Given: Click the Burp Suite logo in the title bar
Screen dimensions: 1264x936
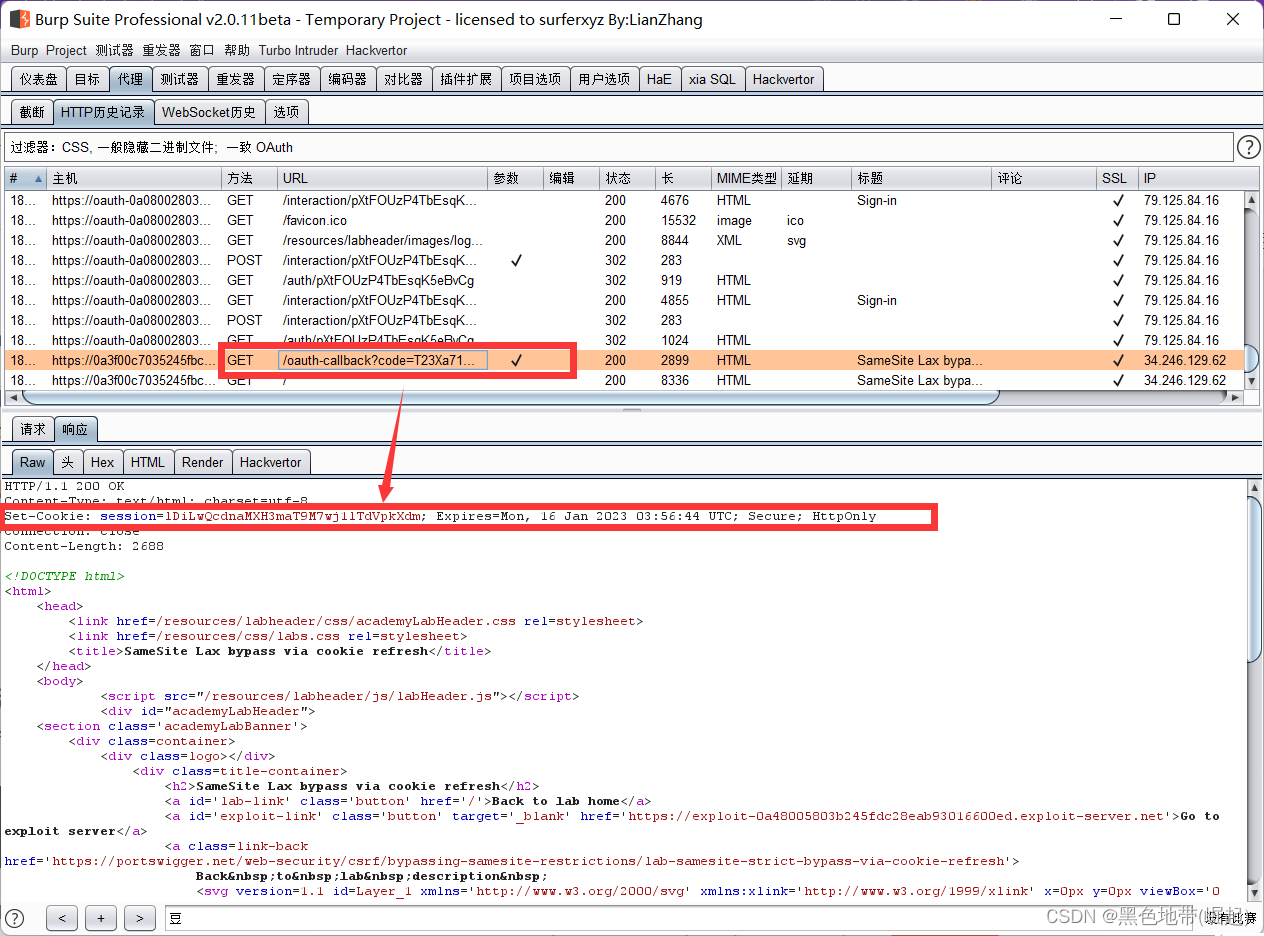Looking at the screenshot, I should (19, 19).
